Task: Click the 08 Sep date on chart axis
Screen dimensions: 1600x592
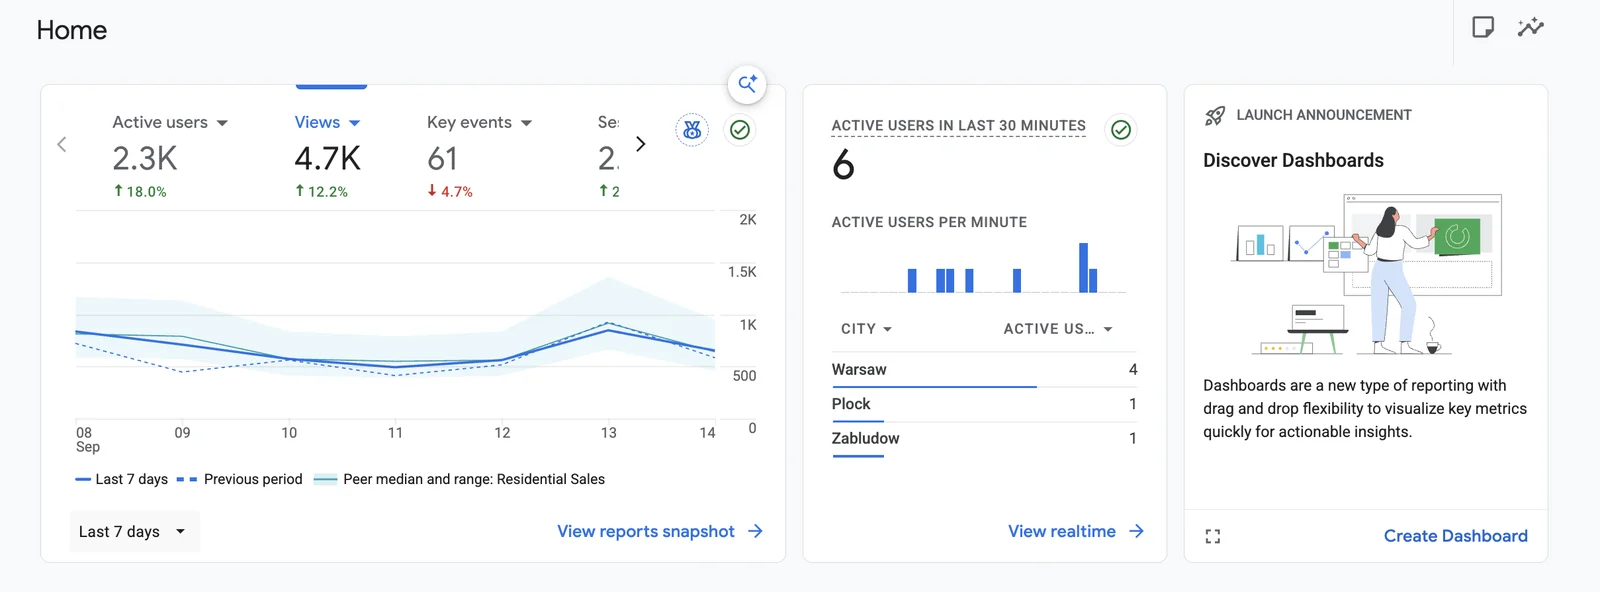Action: tap(88, 440)
